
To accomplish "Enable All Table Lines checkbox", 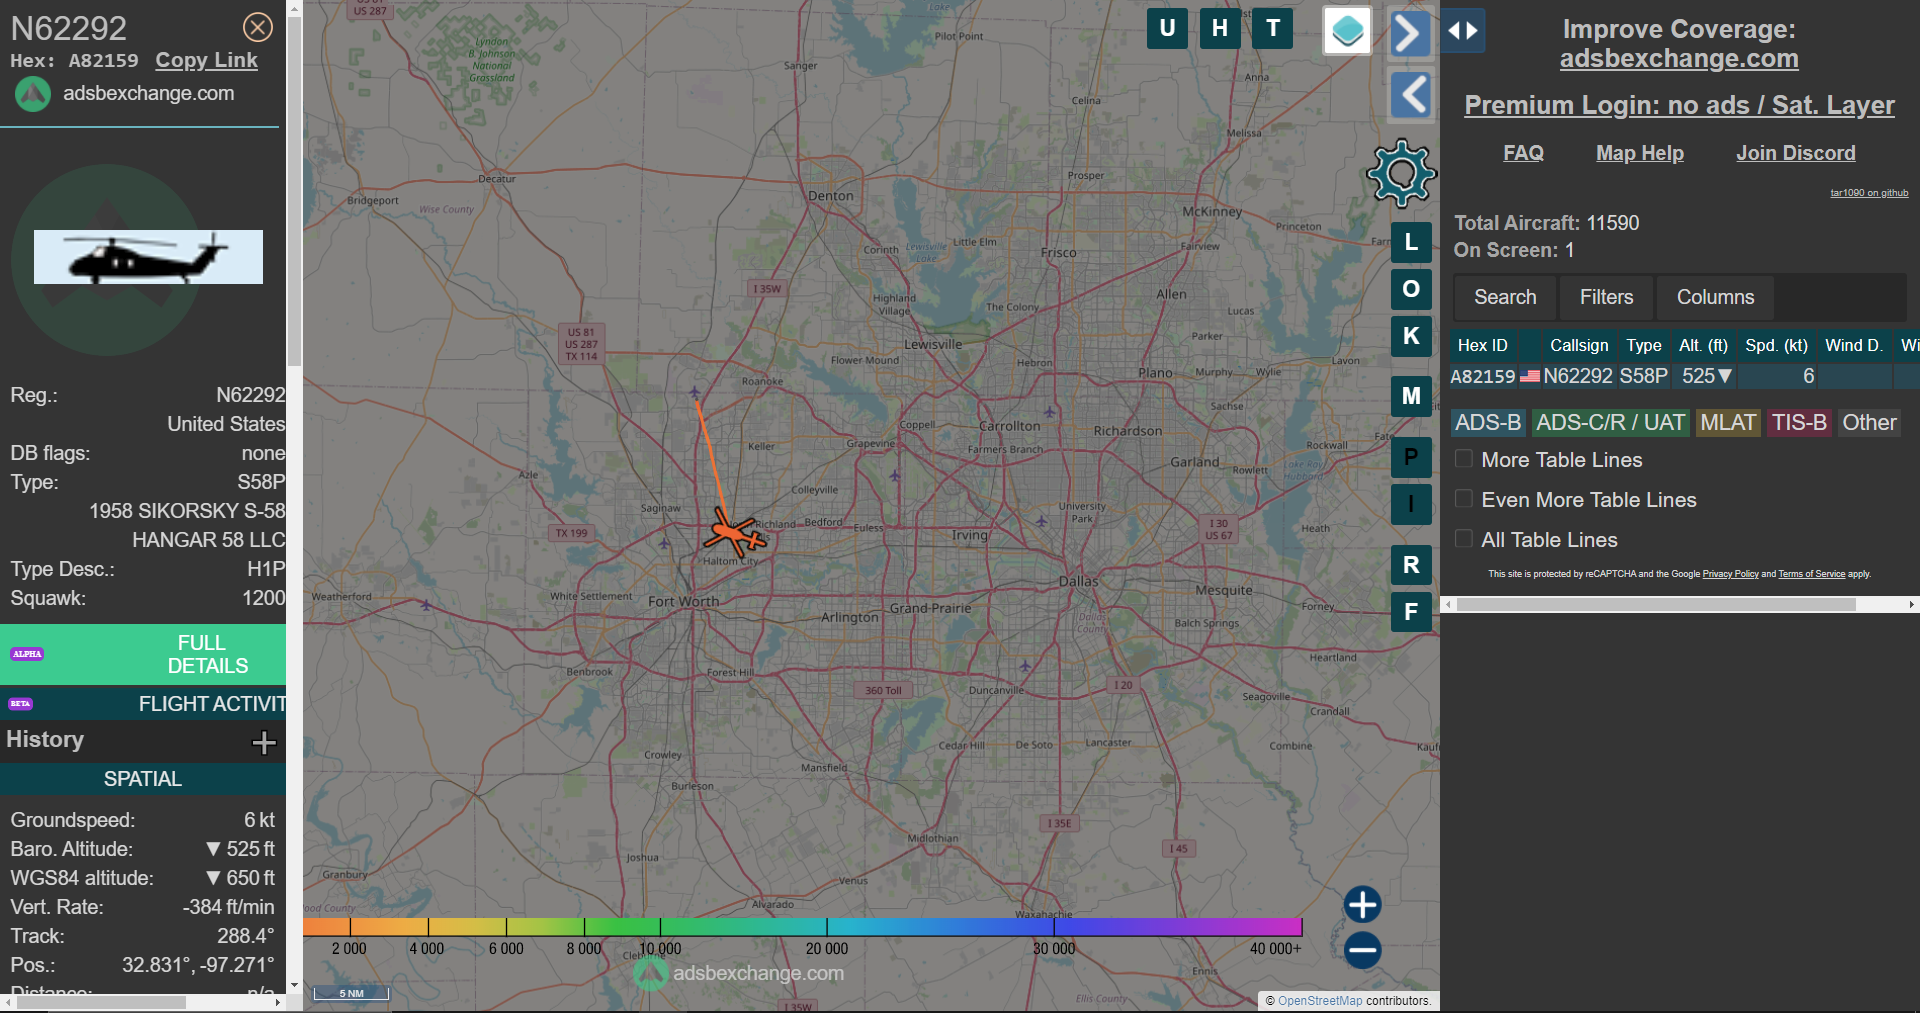I will (1464, 539).
